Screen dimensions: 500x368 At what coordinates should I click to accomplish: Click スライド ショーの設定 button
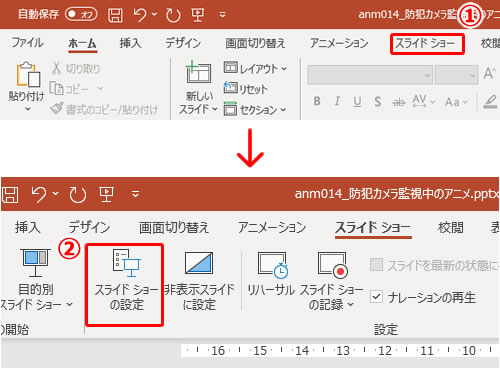click(124, 285)
